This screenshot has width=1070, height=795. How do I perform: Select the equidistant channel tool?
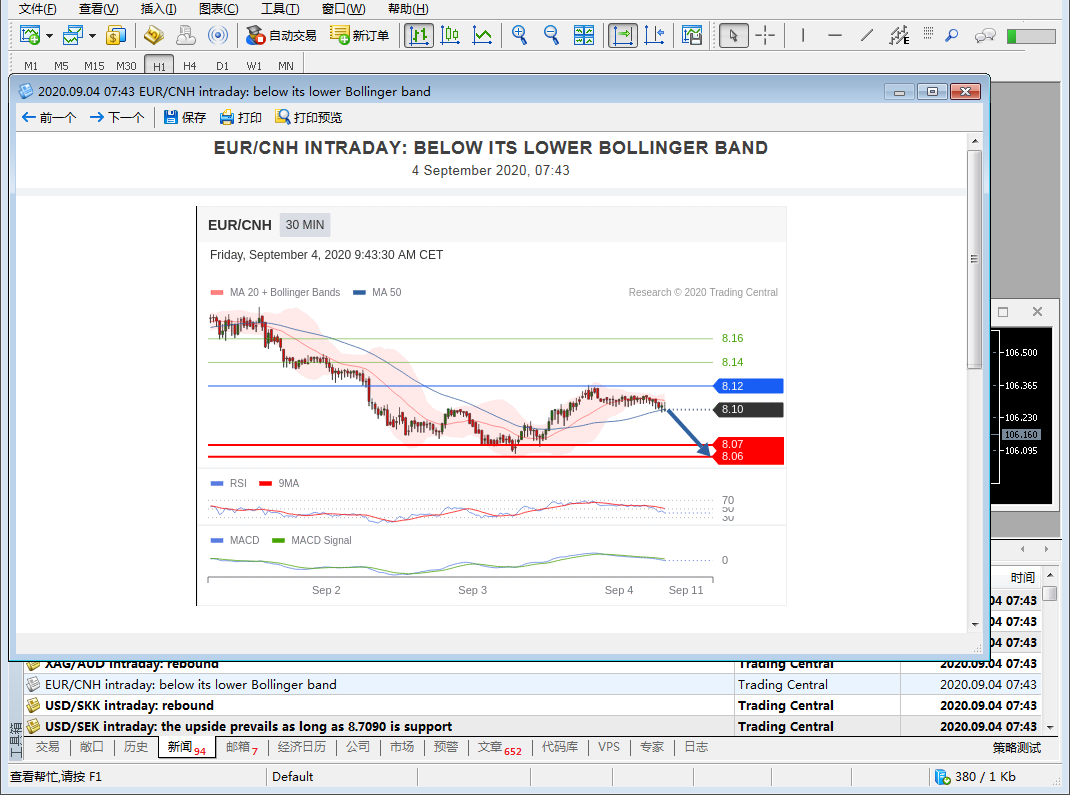pos(899,35)
